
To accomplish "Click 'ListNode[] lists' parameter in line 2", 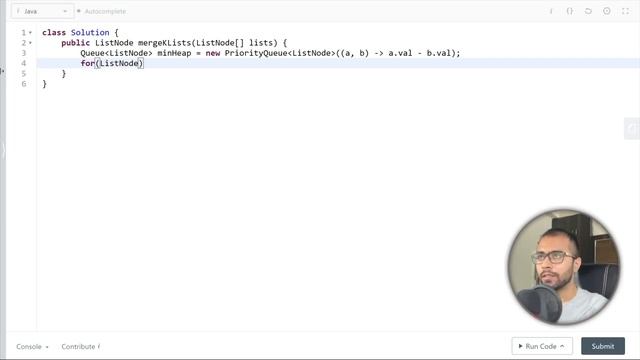I will [x=236, y=43].
